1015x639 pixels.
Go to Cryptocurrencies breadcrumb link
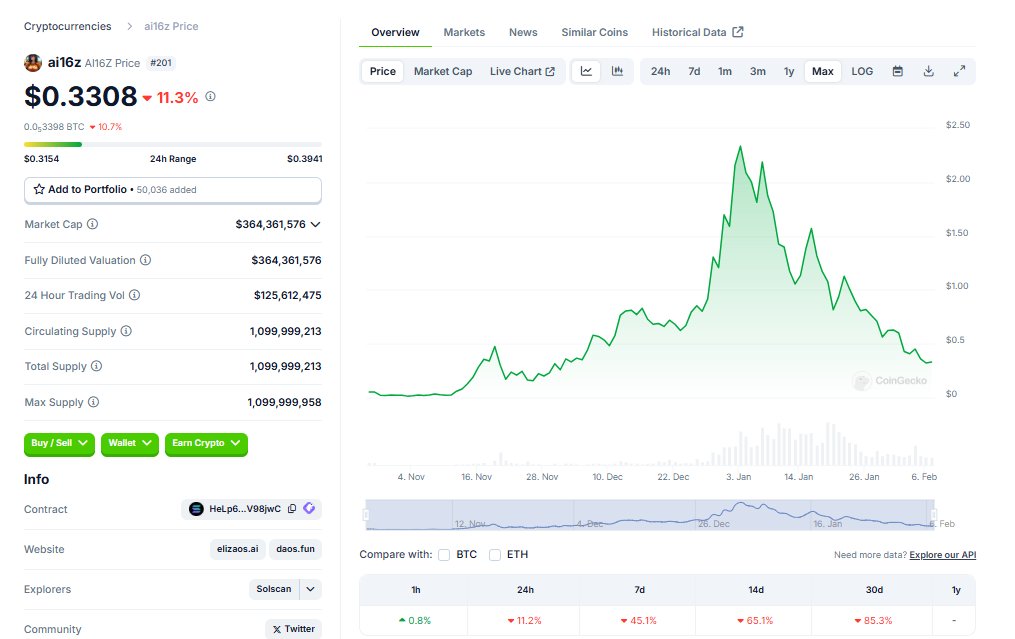pyautogui.click(x=68, y=27)
